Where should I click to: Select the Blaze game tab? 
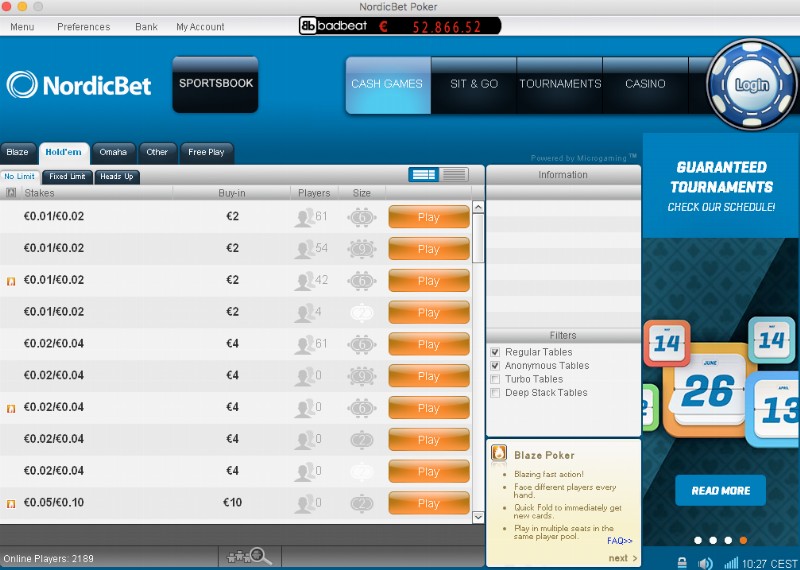tap(18, 153)
